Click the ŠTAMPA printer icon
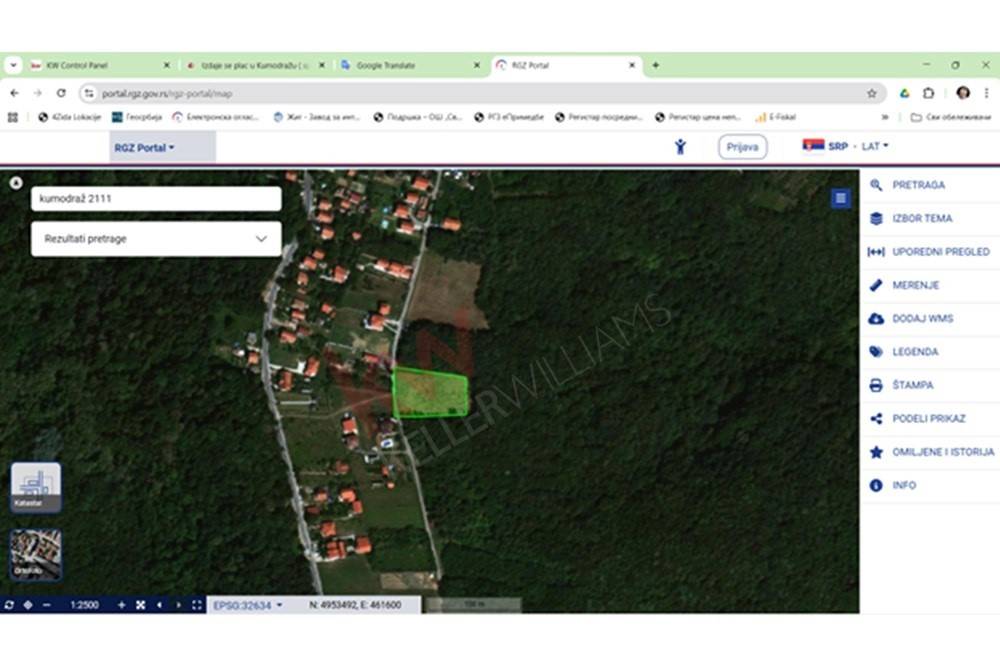Viewport: 1000px width, 667px height. [876, 385]
